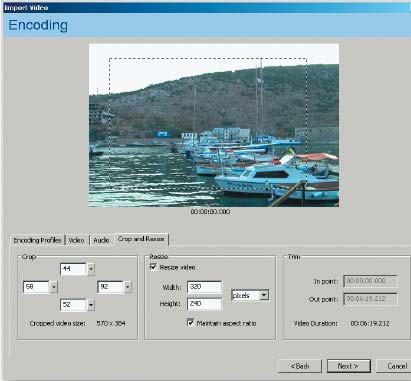
Task: Click the cropped video size value 570 x 384
Action: tap(111, 323)
